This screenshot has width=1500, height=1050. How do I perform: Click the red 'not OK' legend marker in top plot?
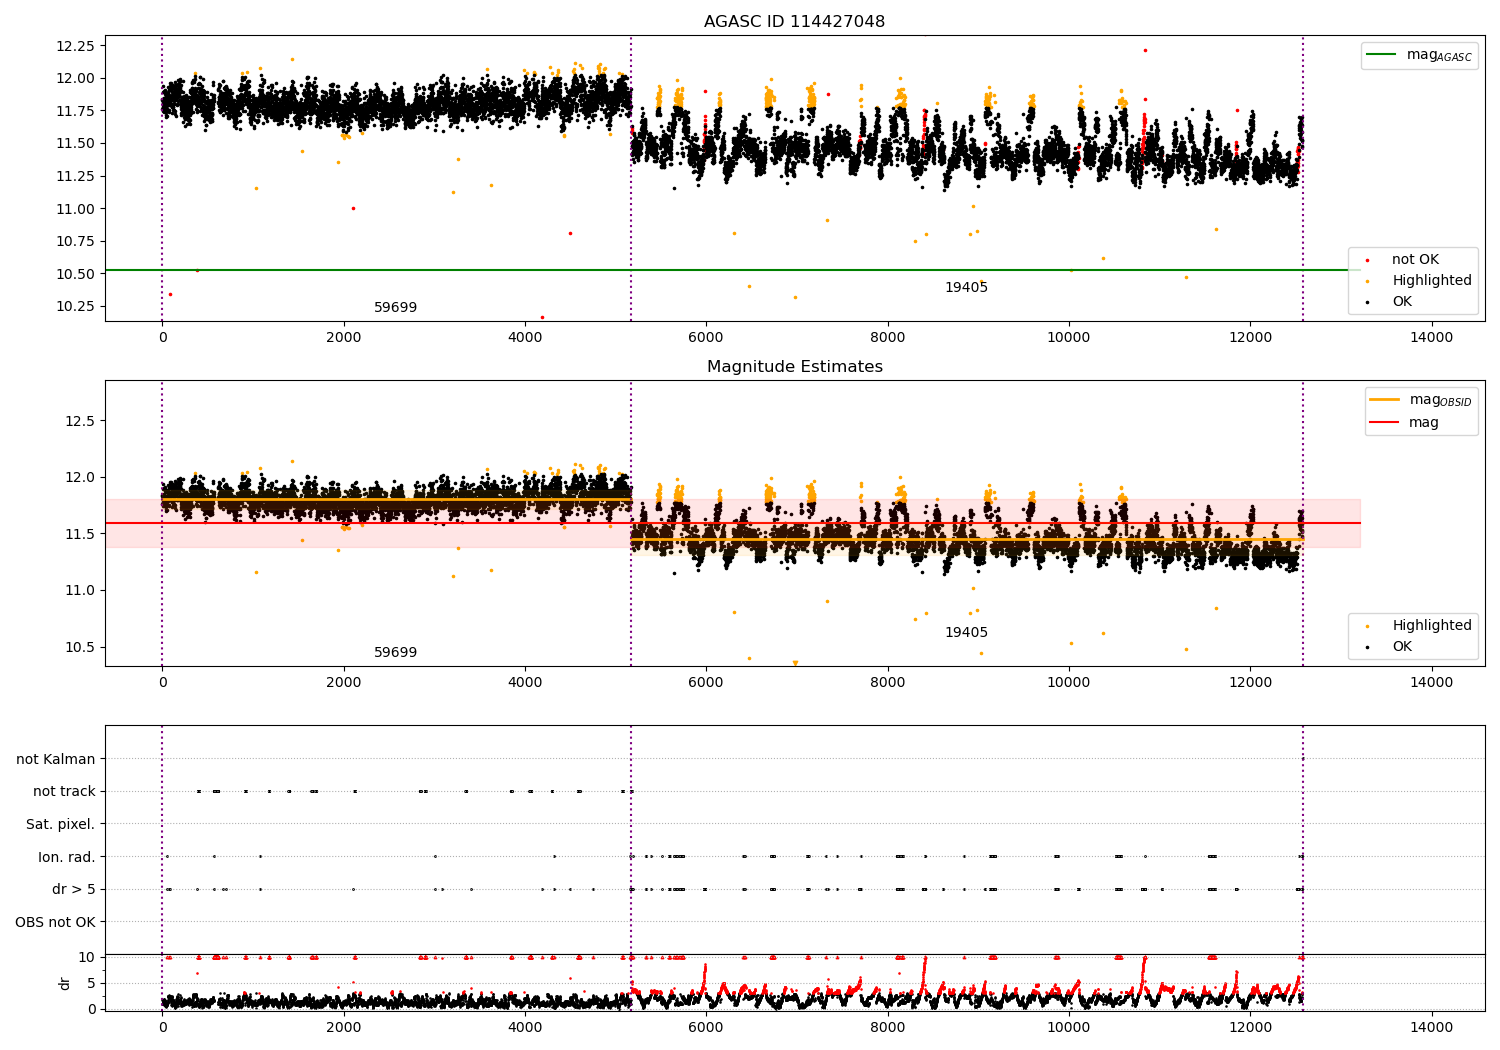pyautogui.click(x=1367, y=260)
